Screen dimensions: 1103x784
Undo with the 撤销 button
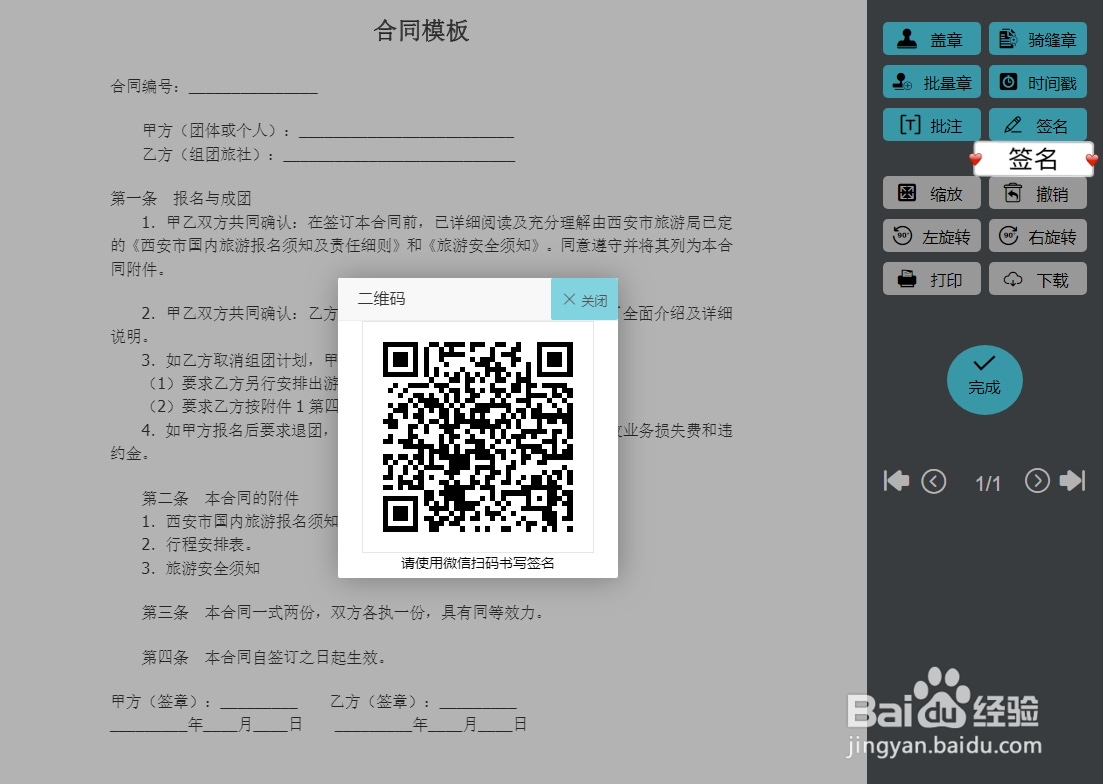click(x=1038, y=193)
